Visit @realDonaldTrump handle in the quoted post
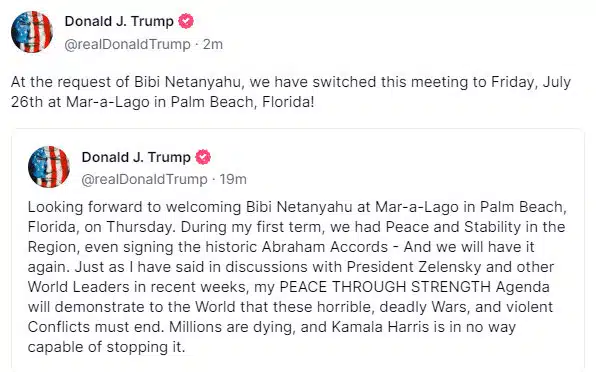Screen dimensions: 596x372 (x=144, y=179)
